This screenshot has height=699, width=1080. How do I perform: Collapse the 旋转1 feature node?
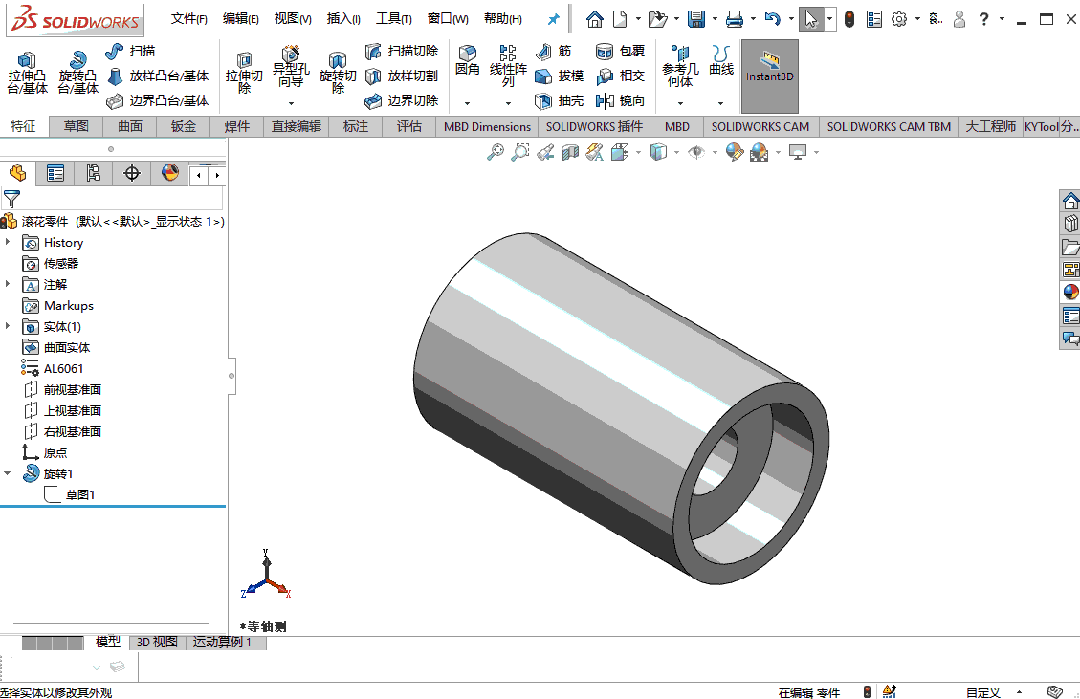(x=8, y=474)
